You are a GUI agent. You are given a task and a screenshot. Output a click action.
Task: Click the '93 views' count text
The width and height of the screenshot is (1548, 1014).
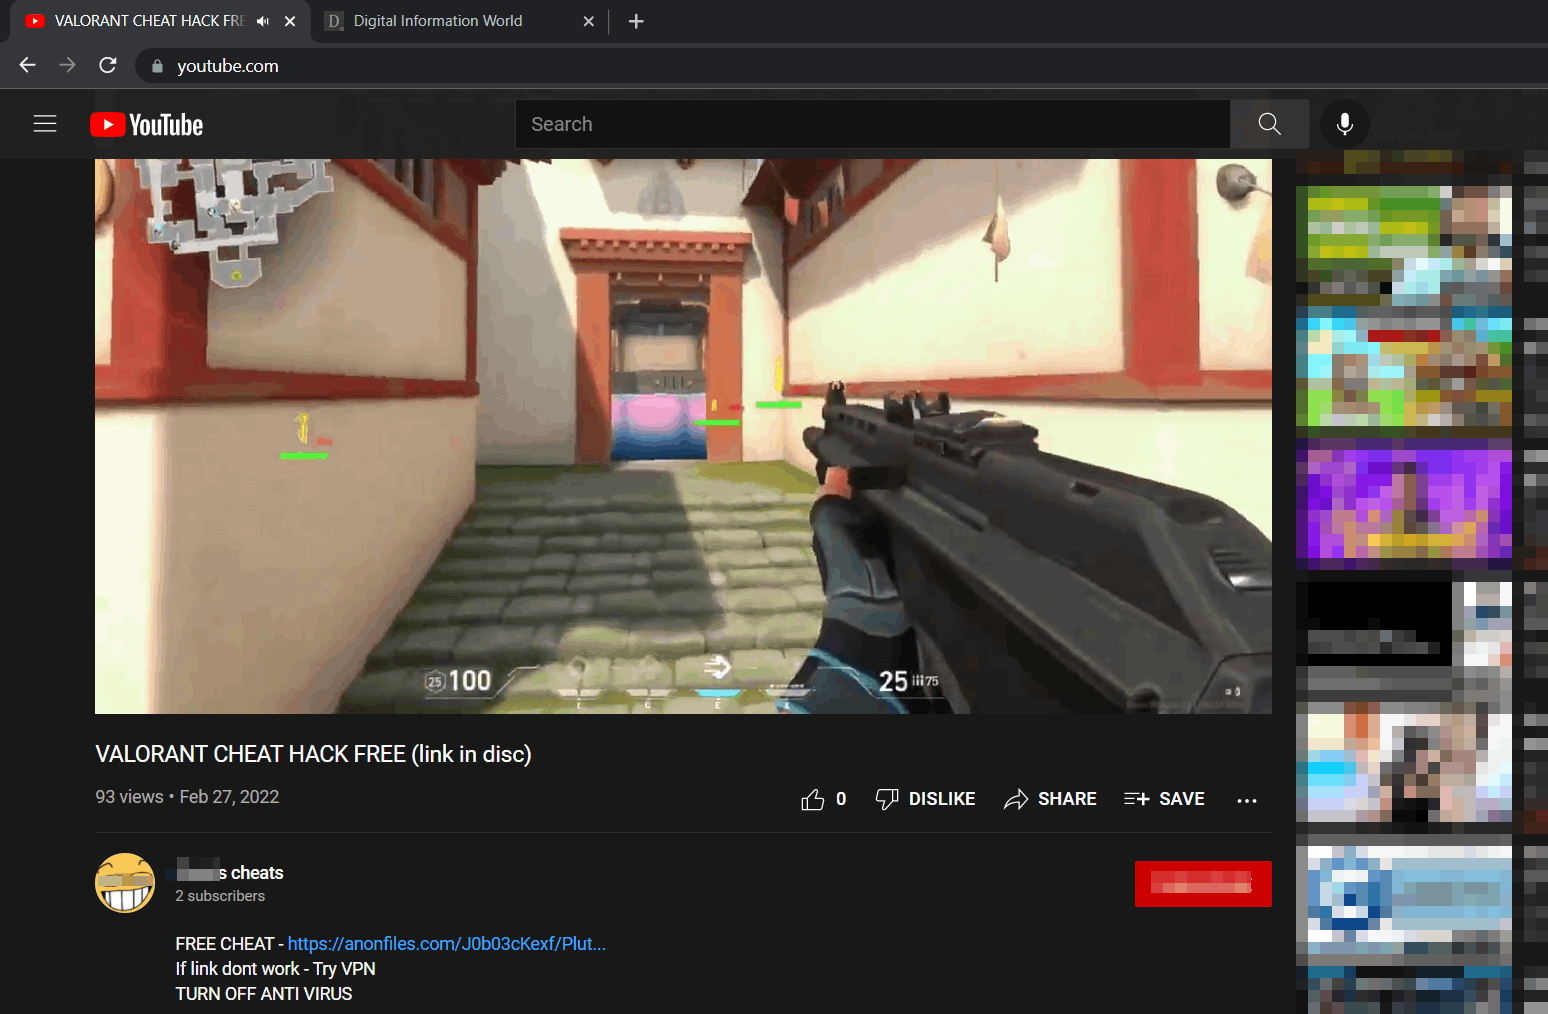(129, 797)
